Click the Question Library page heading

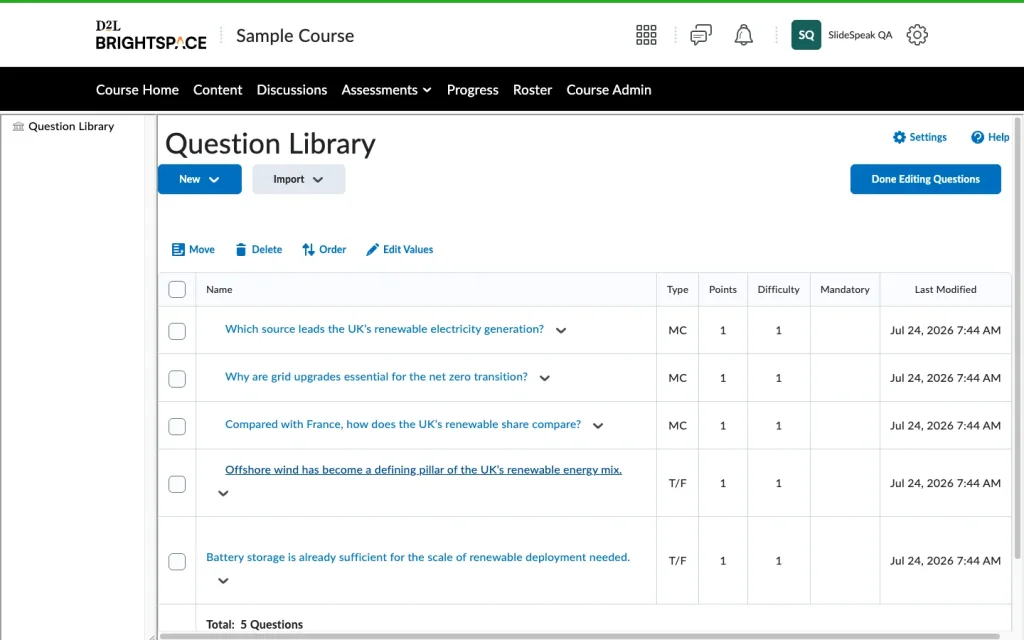[x=270, y=144]
